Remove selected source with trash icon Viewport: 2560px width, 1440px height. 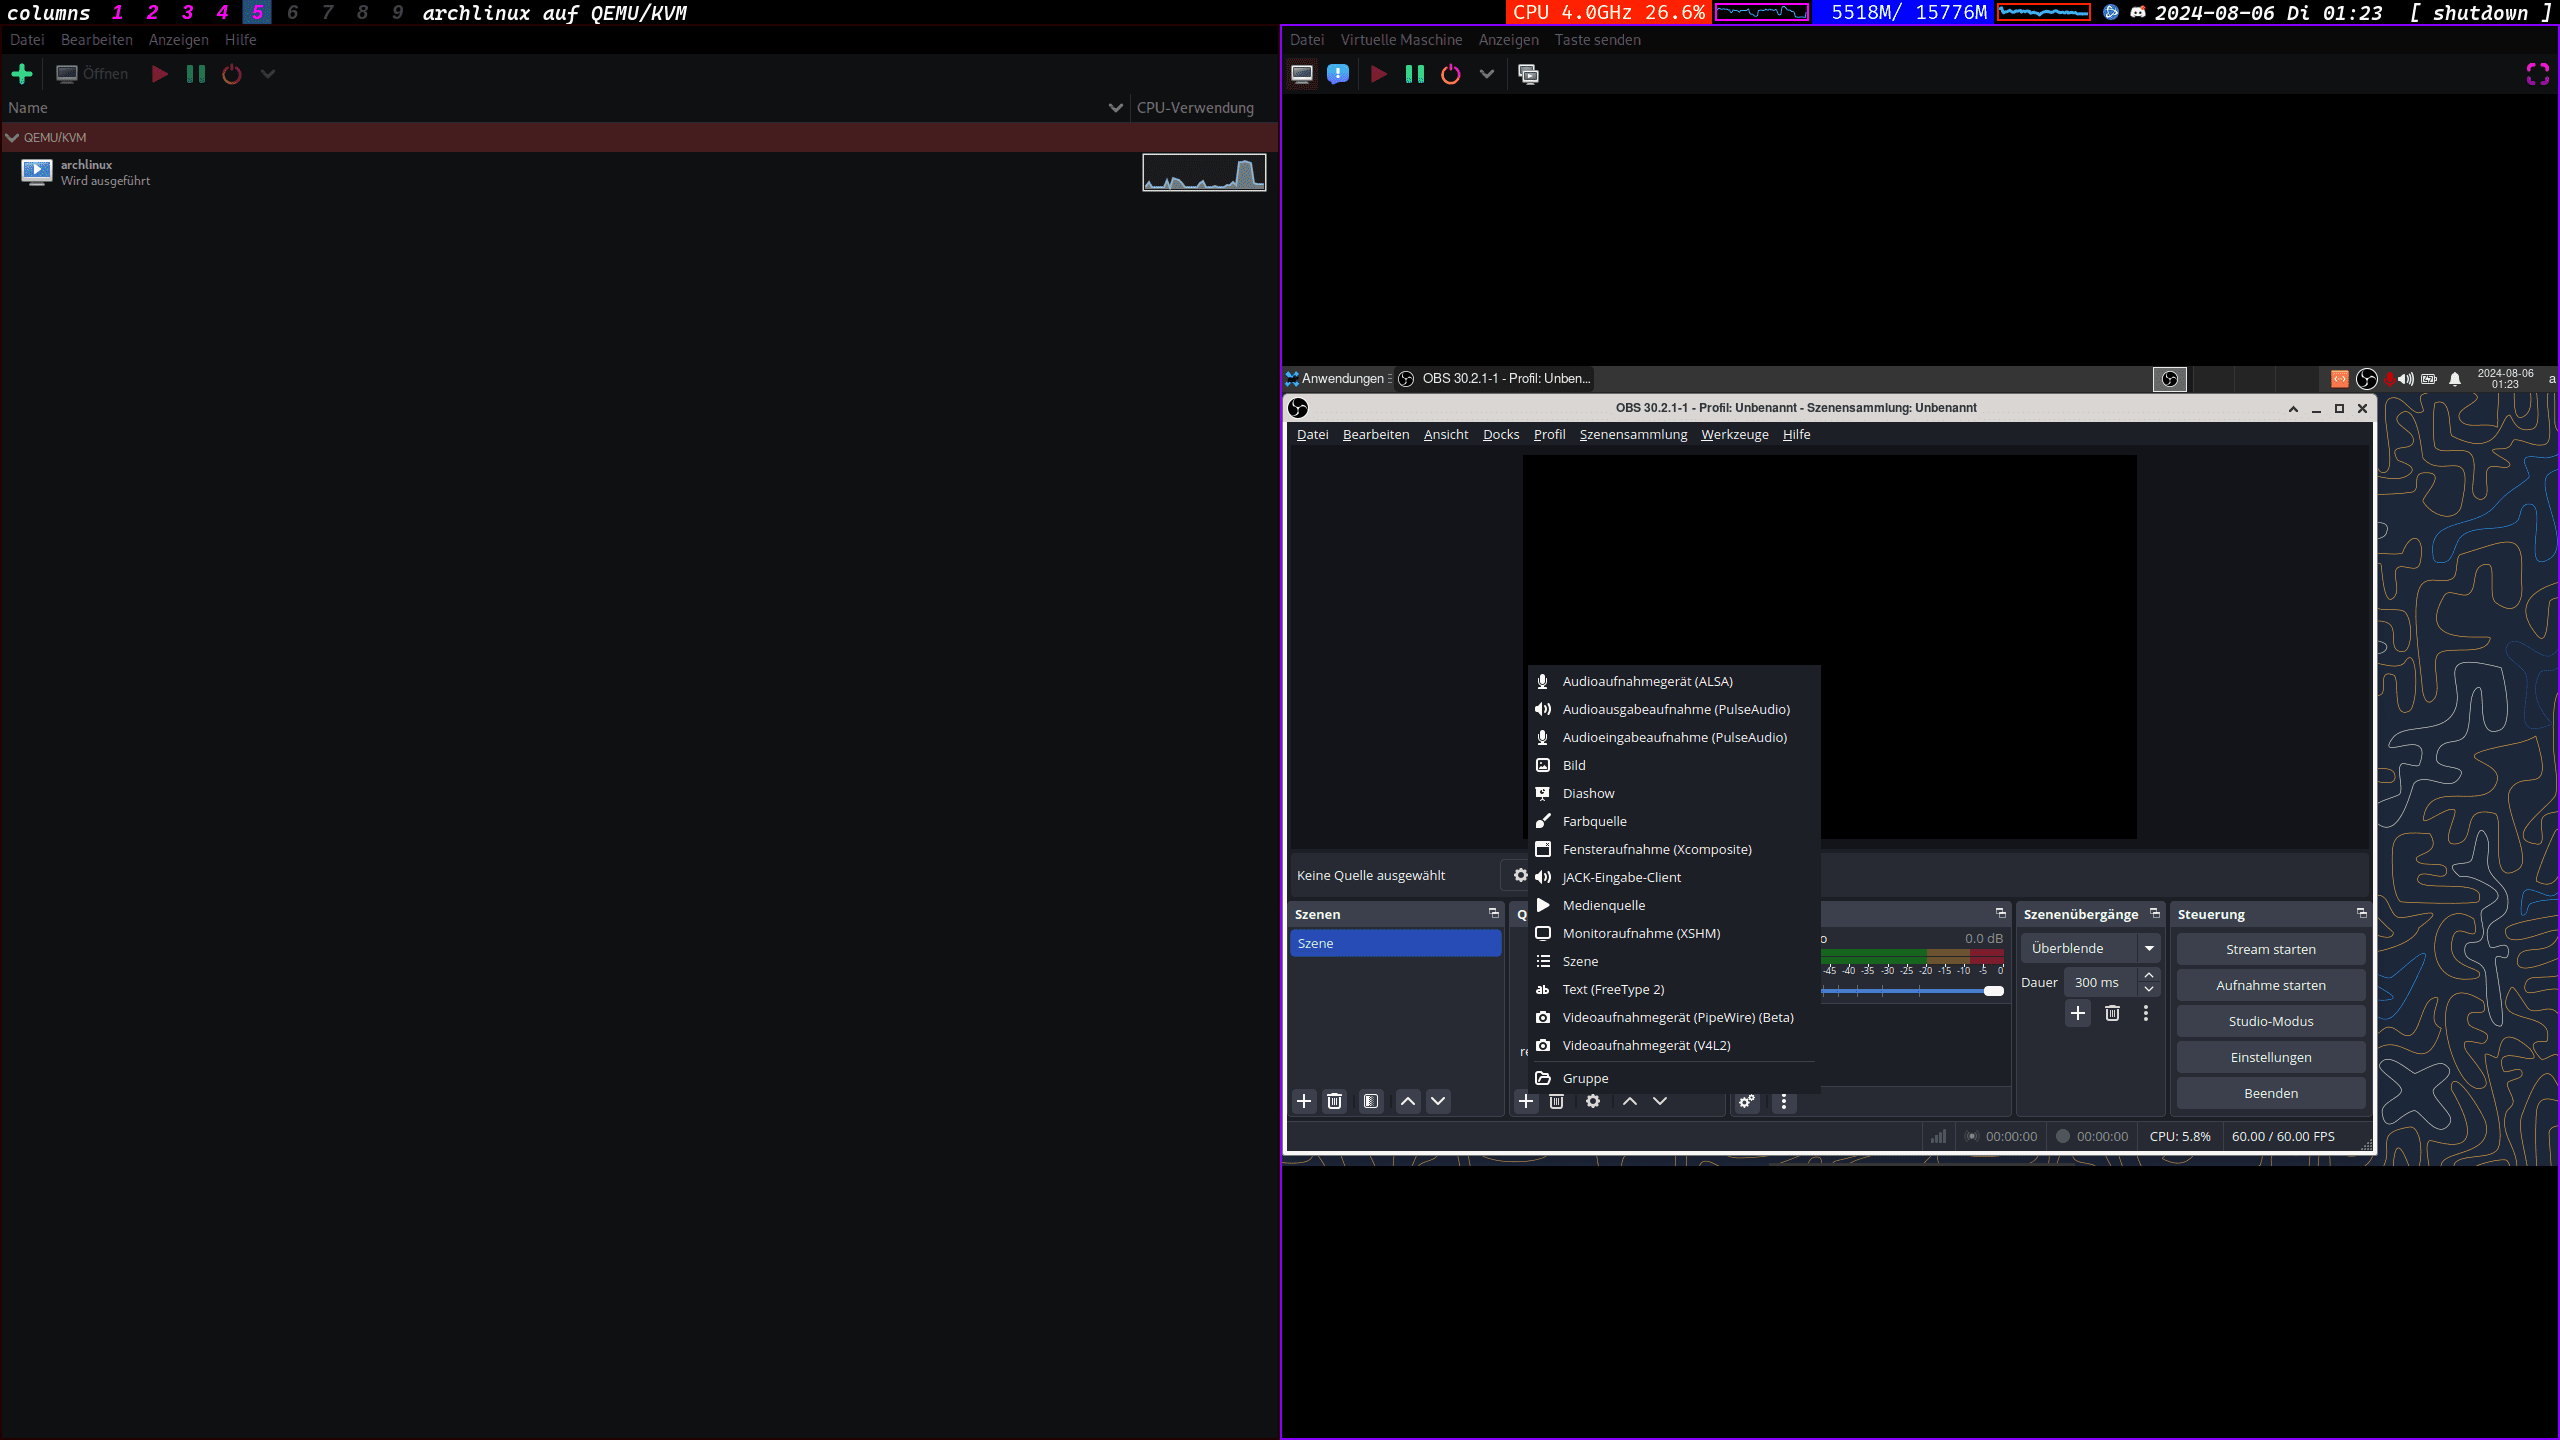pyautogui.click(x=1556, y=1101)
